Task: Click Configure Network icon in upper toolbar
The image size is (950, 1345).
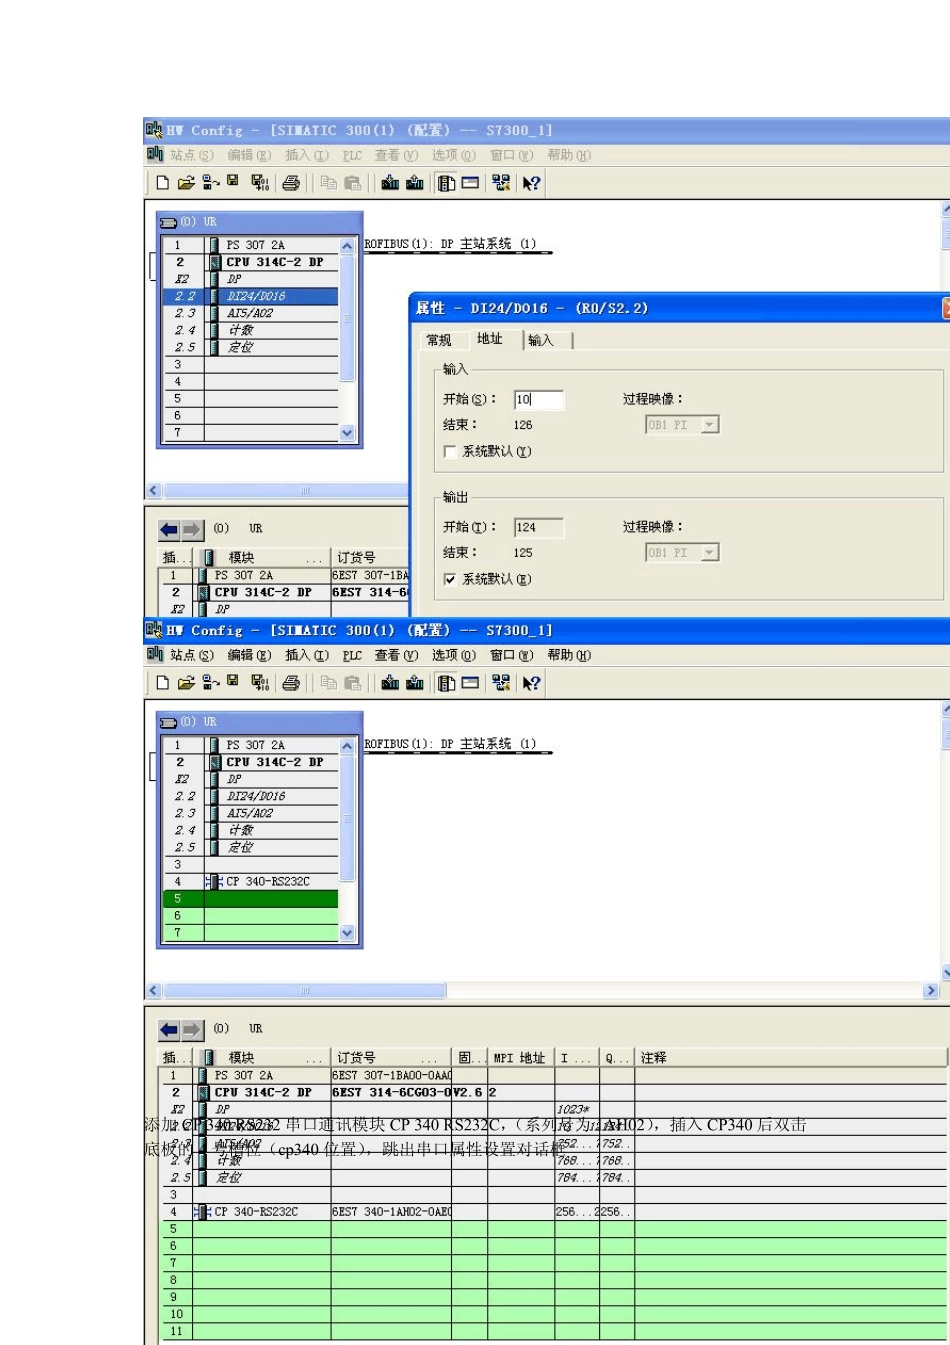Action: click(502, 183)
